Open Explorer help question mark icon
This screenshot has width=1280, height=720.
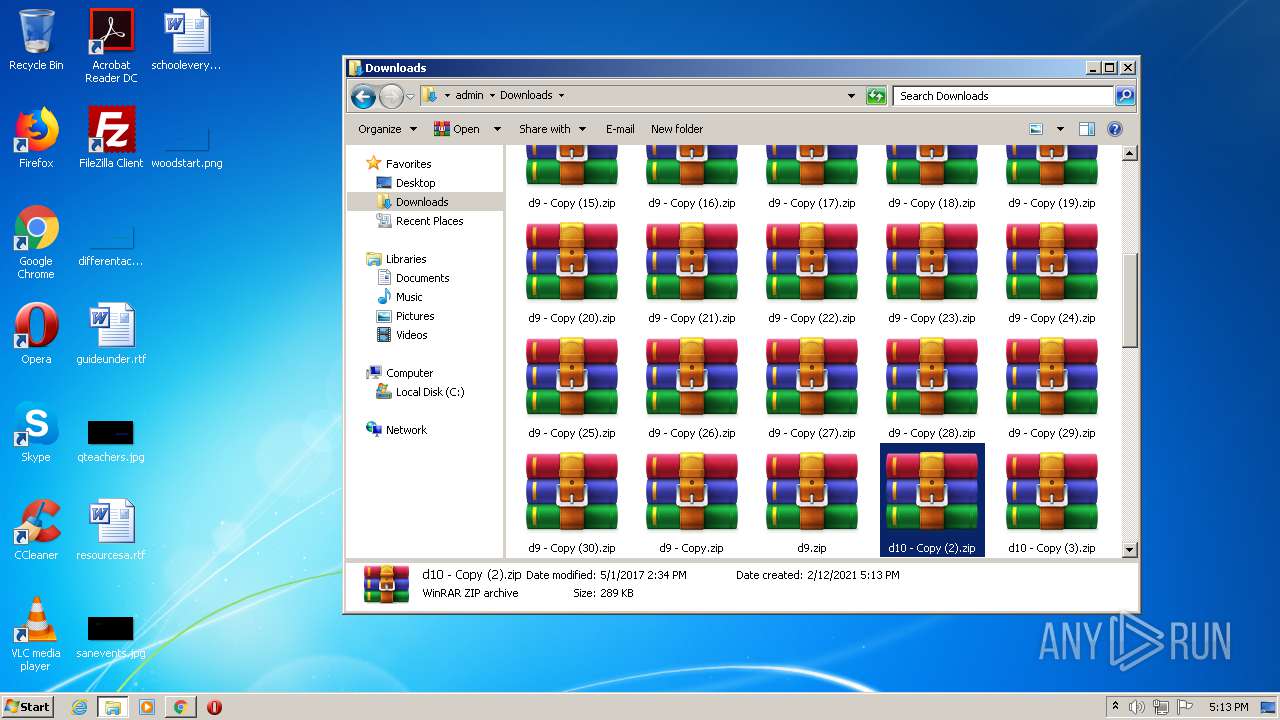(1115, 129)
